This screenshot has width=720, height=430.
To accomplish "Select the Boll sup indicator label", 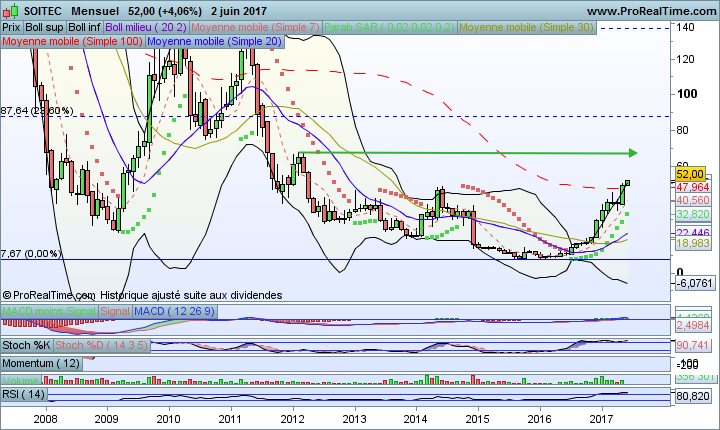I will pyautogui.click(x=44, y=28).
